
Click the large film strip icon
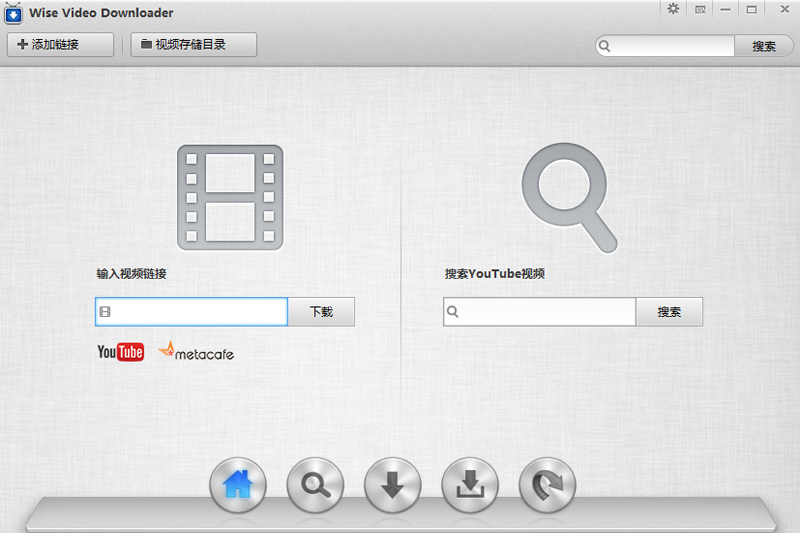coord(230,197)
